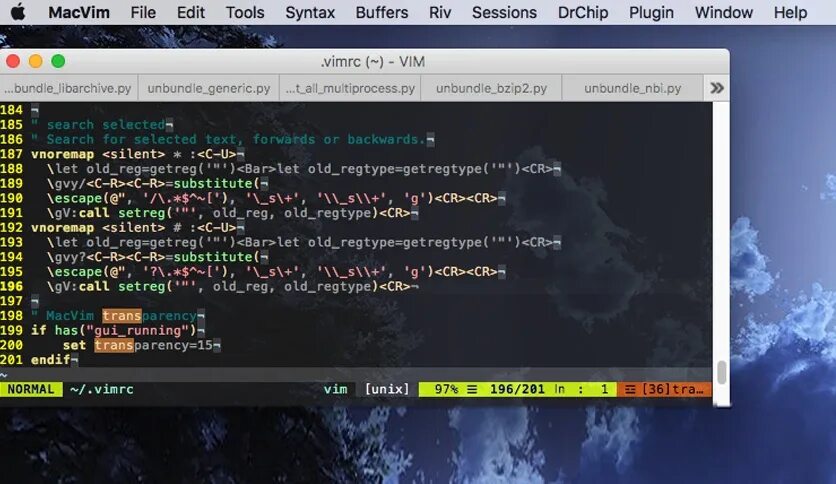This screenshot has height=484, width=836.
Task: Switch to the unbundle_bzip2.py tab
Action: 491,88
